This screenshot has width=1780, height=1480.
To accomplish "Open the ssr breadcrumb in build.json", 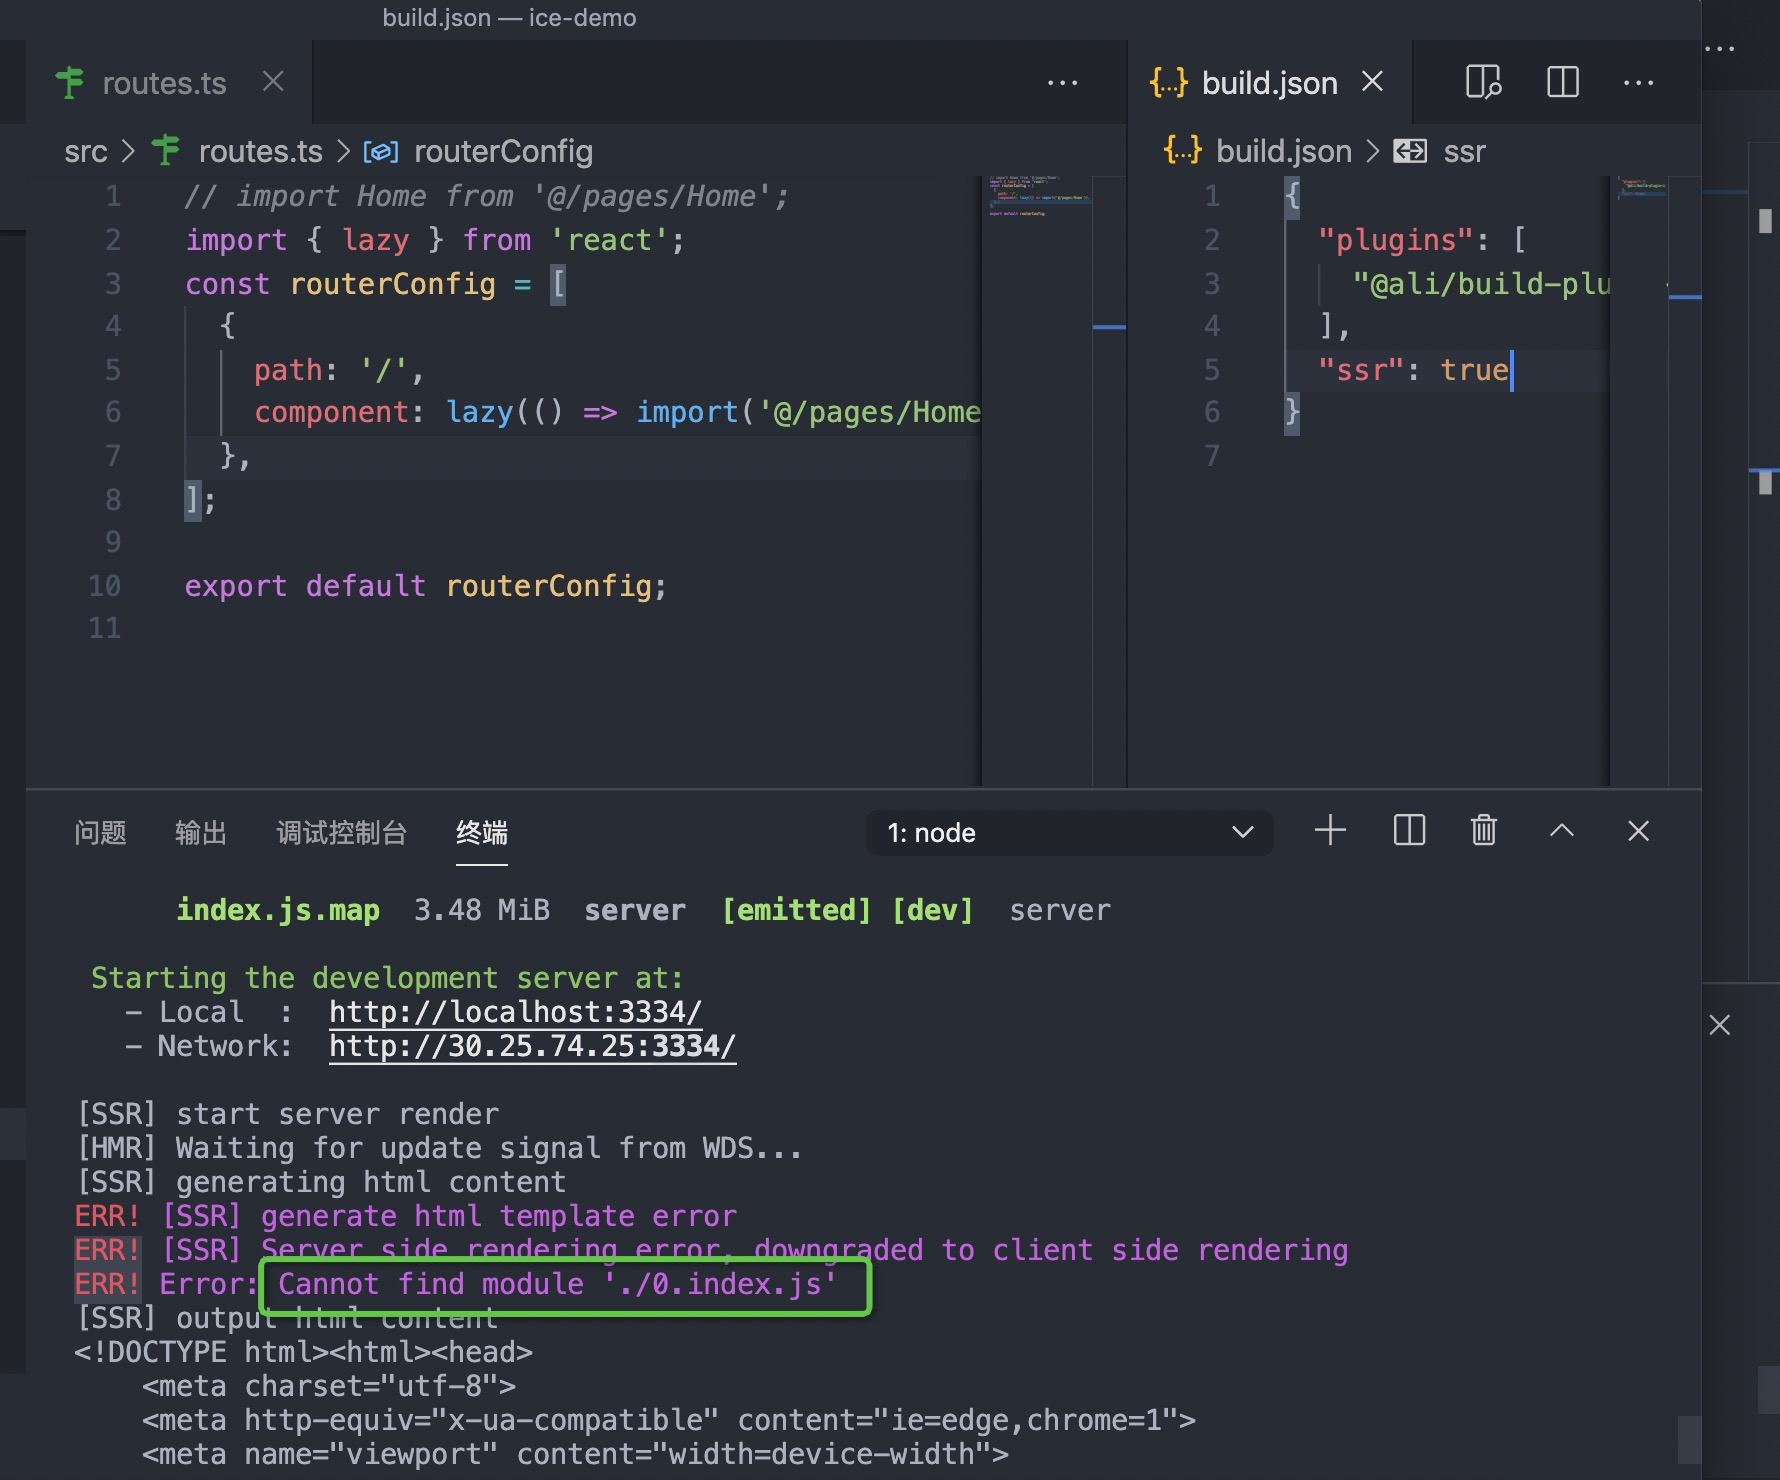I will click(1464, 151).
